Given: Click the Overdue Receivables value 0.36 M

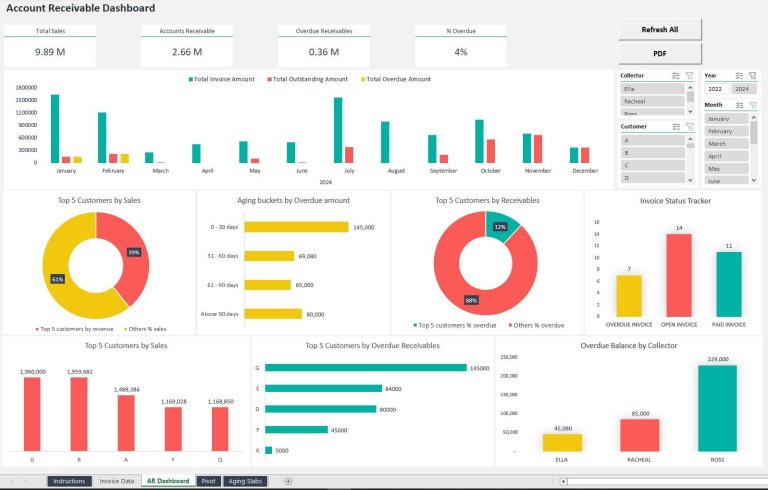Looking at the screenshot, I should pyautogui.click(x=324, y=52).
